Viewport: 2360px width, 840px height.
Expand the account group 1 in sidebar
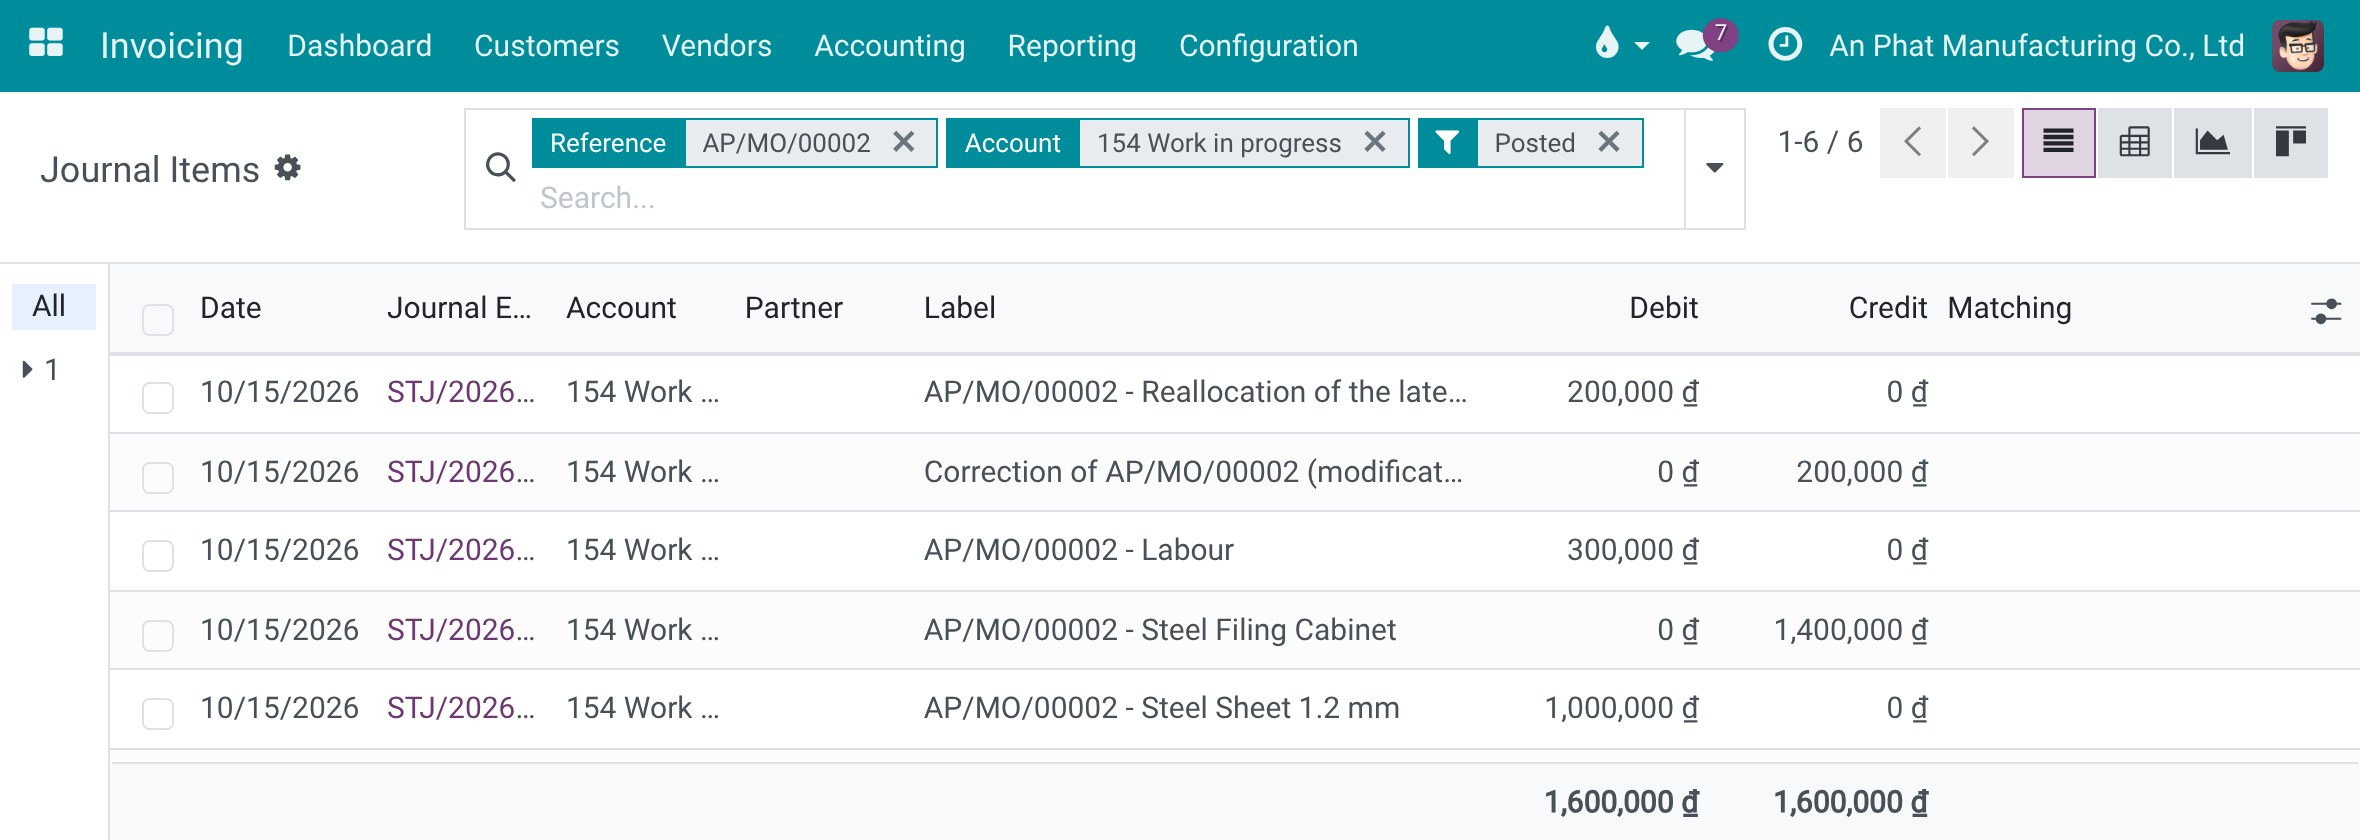[x=28, y=370]
